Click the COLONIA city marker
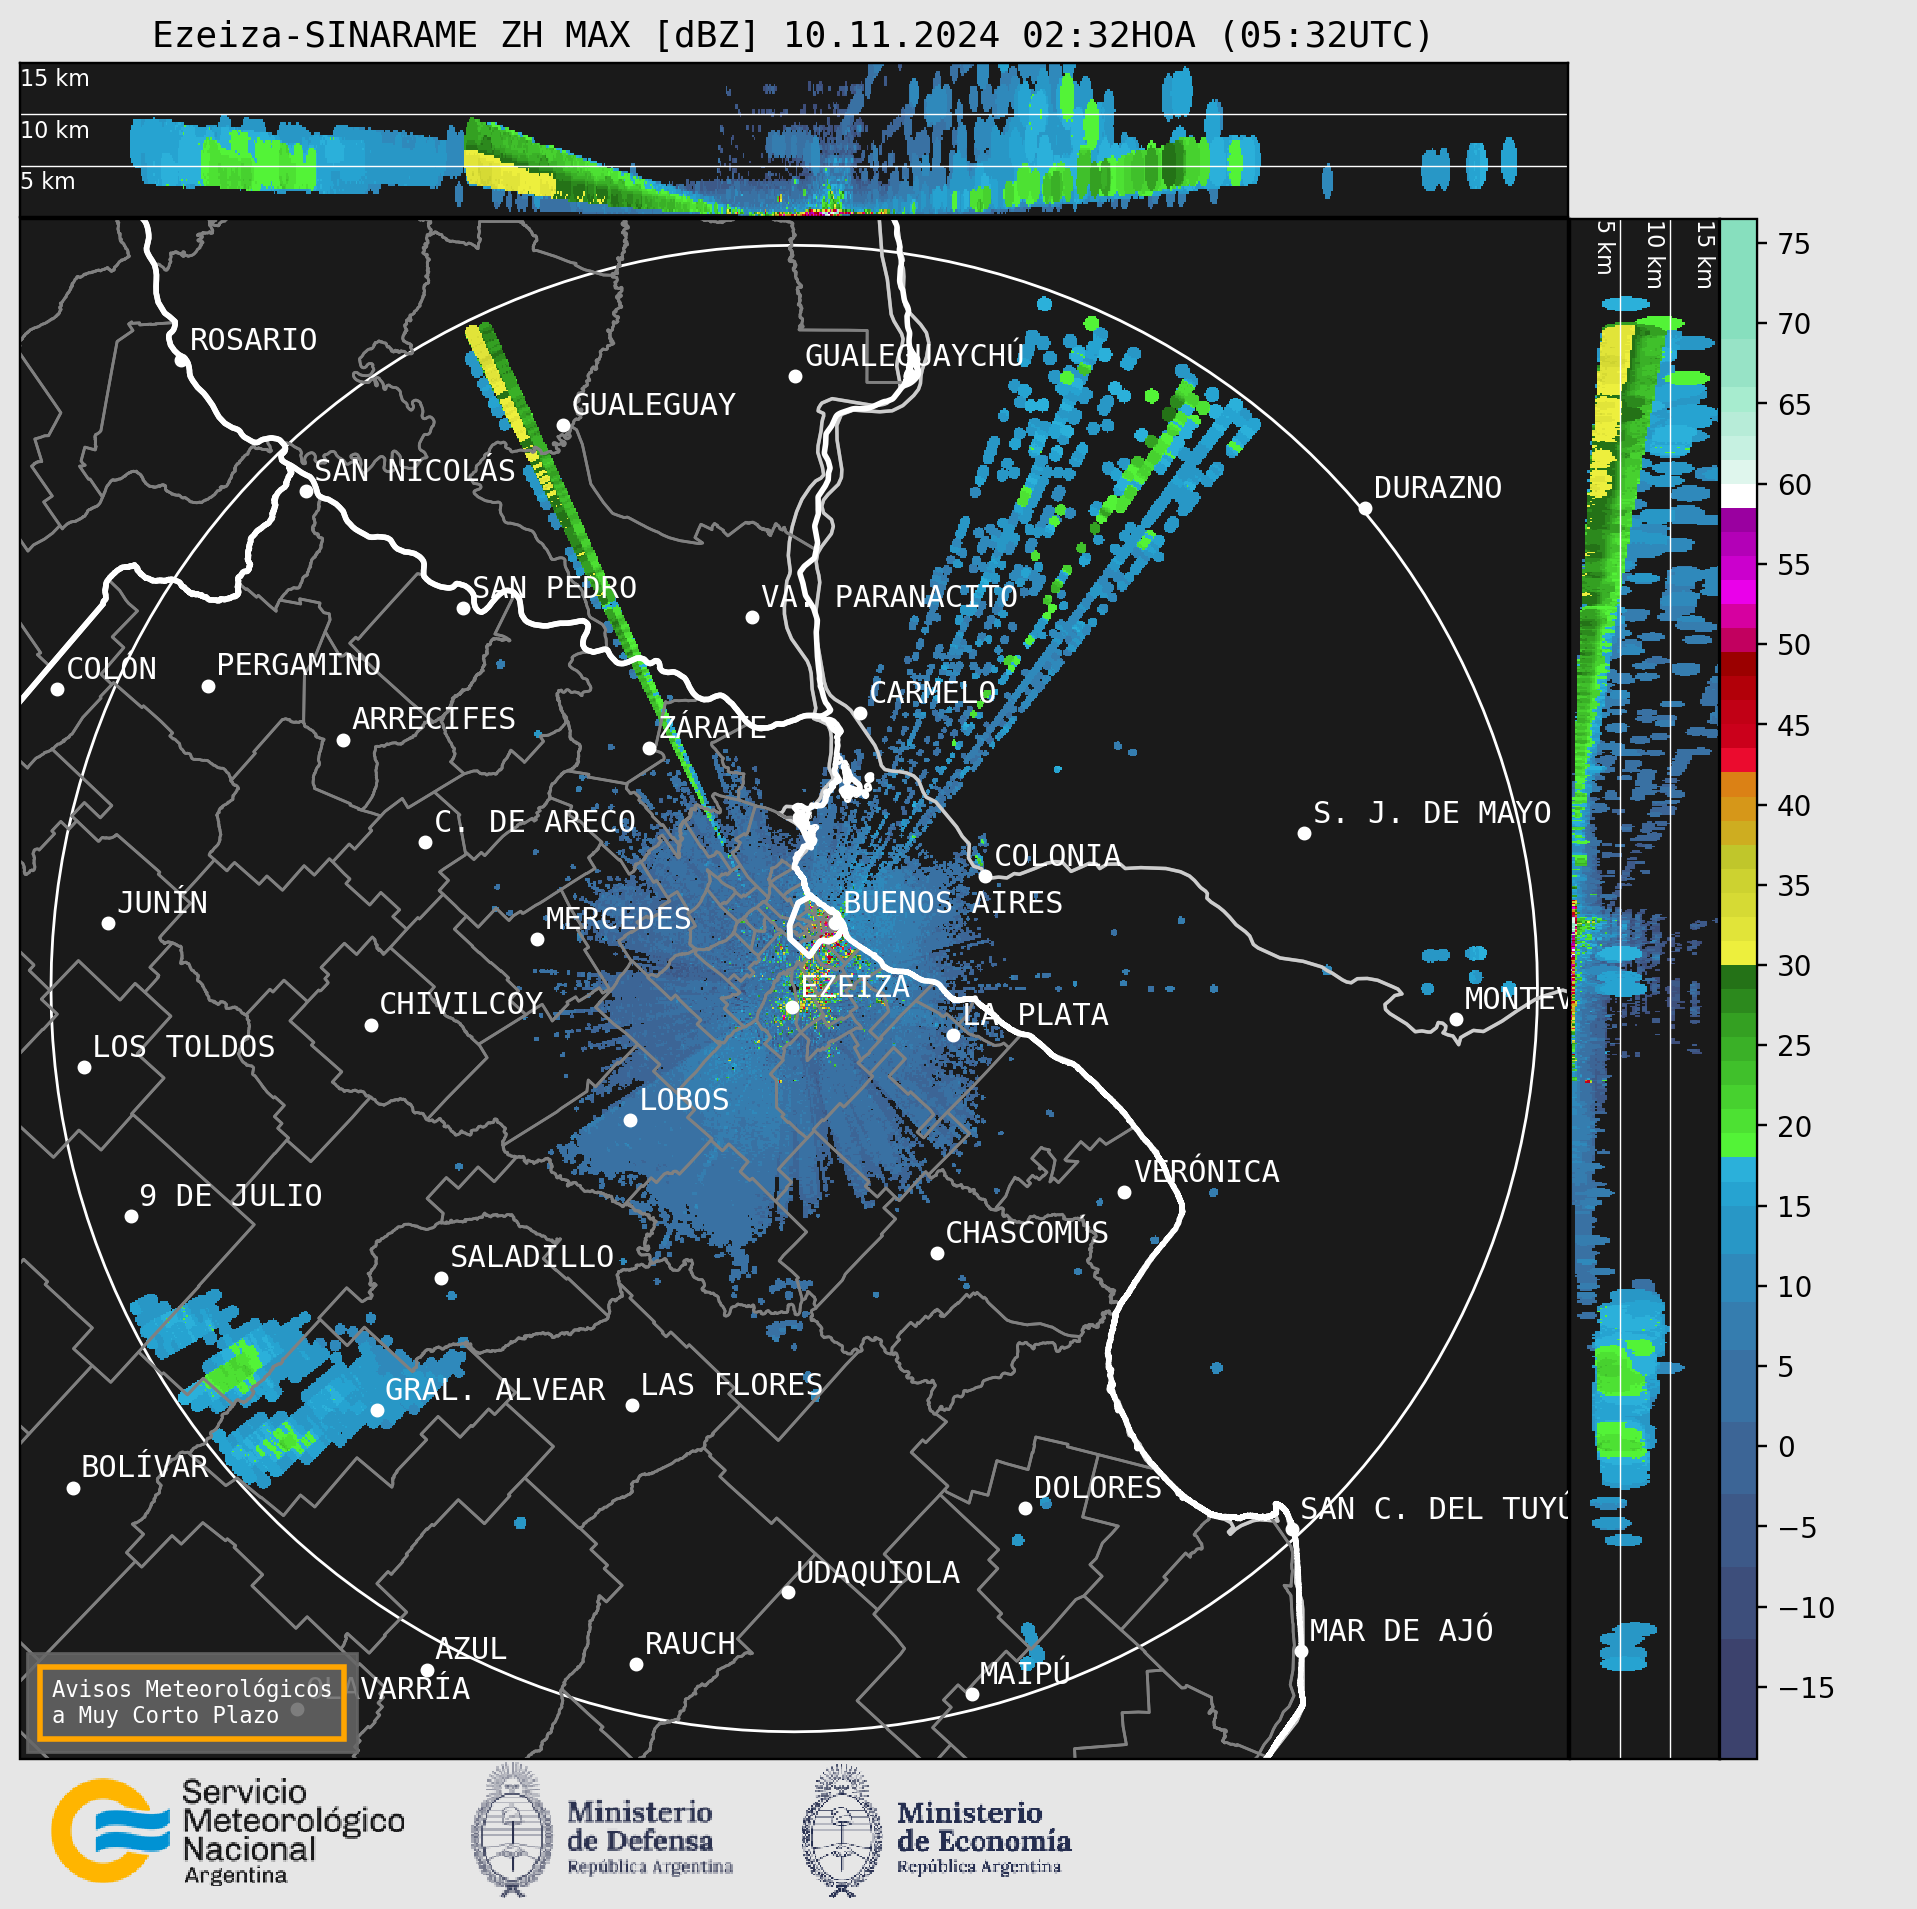Image resolution: width=1917 pixels, height=1909 pixels. (x=985, y=876)
